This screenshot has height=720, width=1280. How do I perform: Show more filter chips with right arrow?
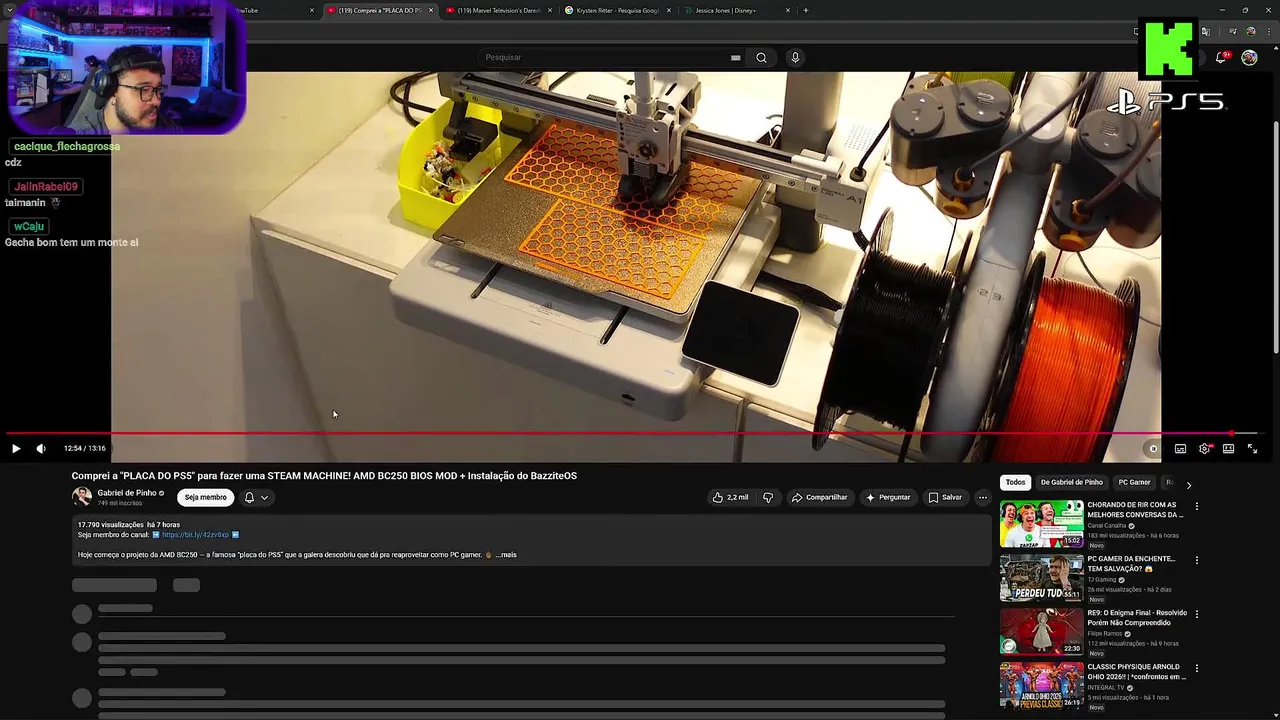click(1188, 484)
